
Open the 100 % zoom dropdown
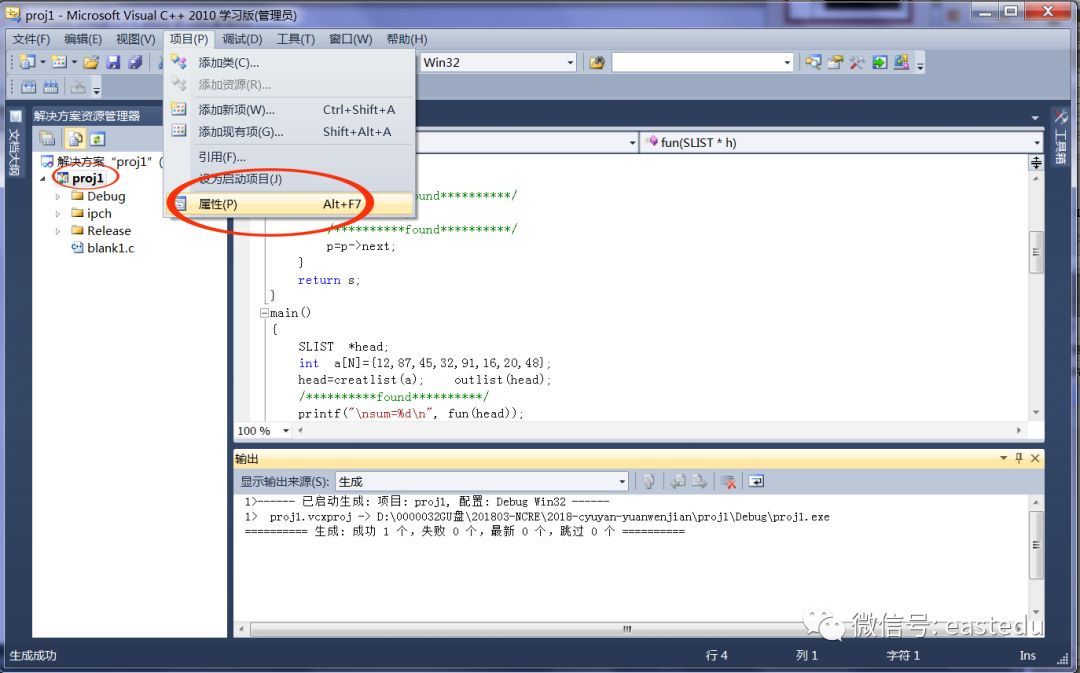pos(286,431)
